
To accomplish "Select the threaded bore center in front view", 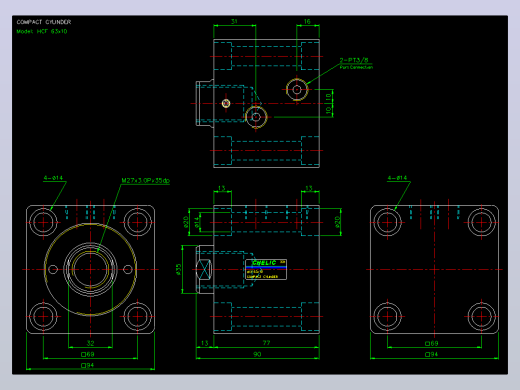I will (x=90, y=269).
